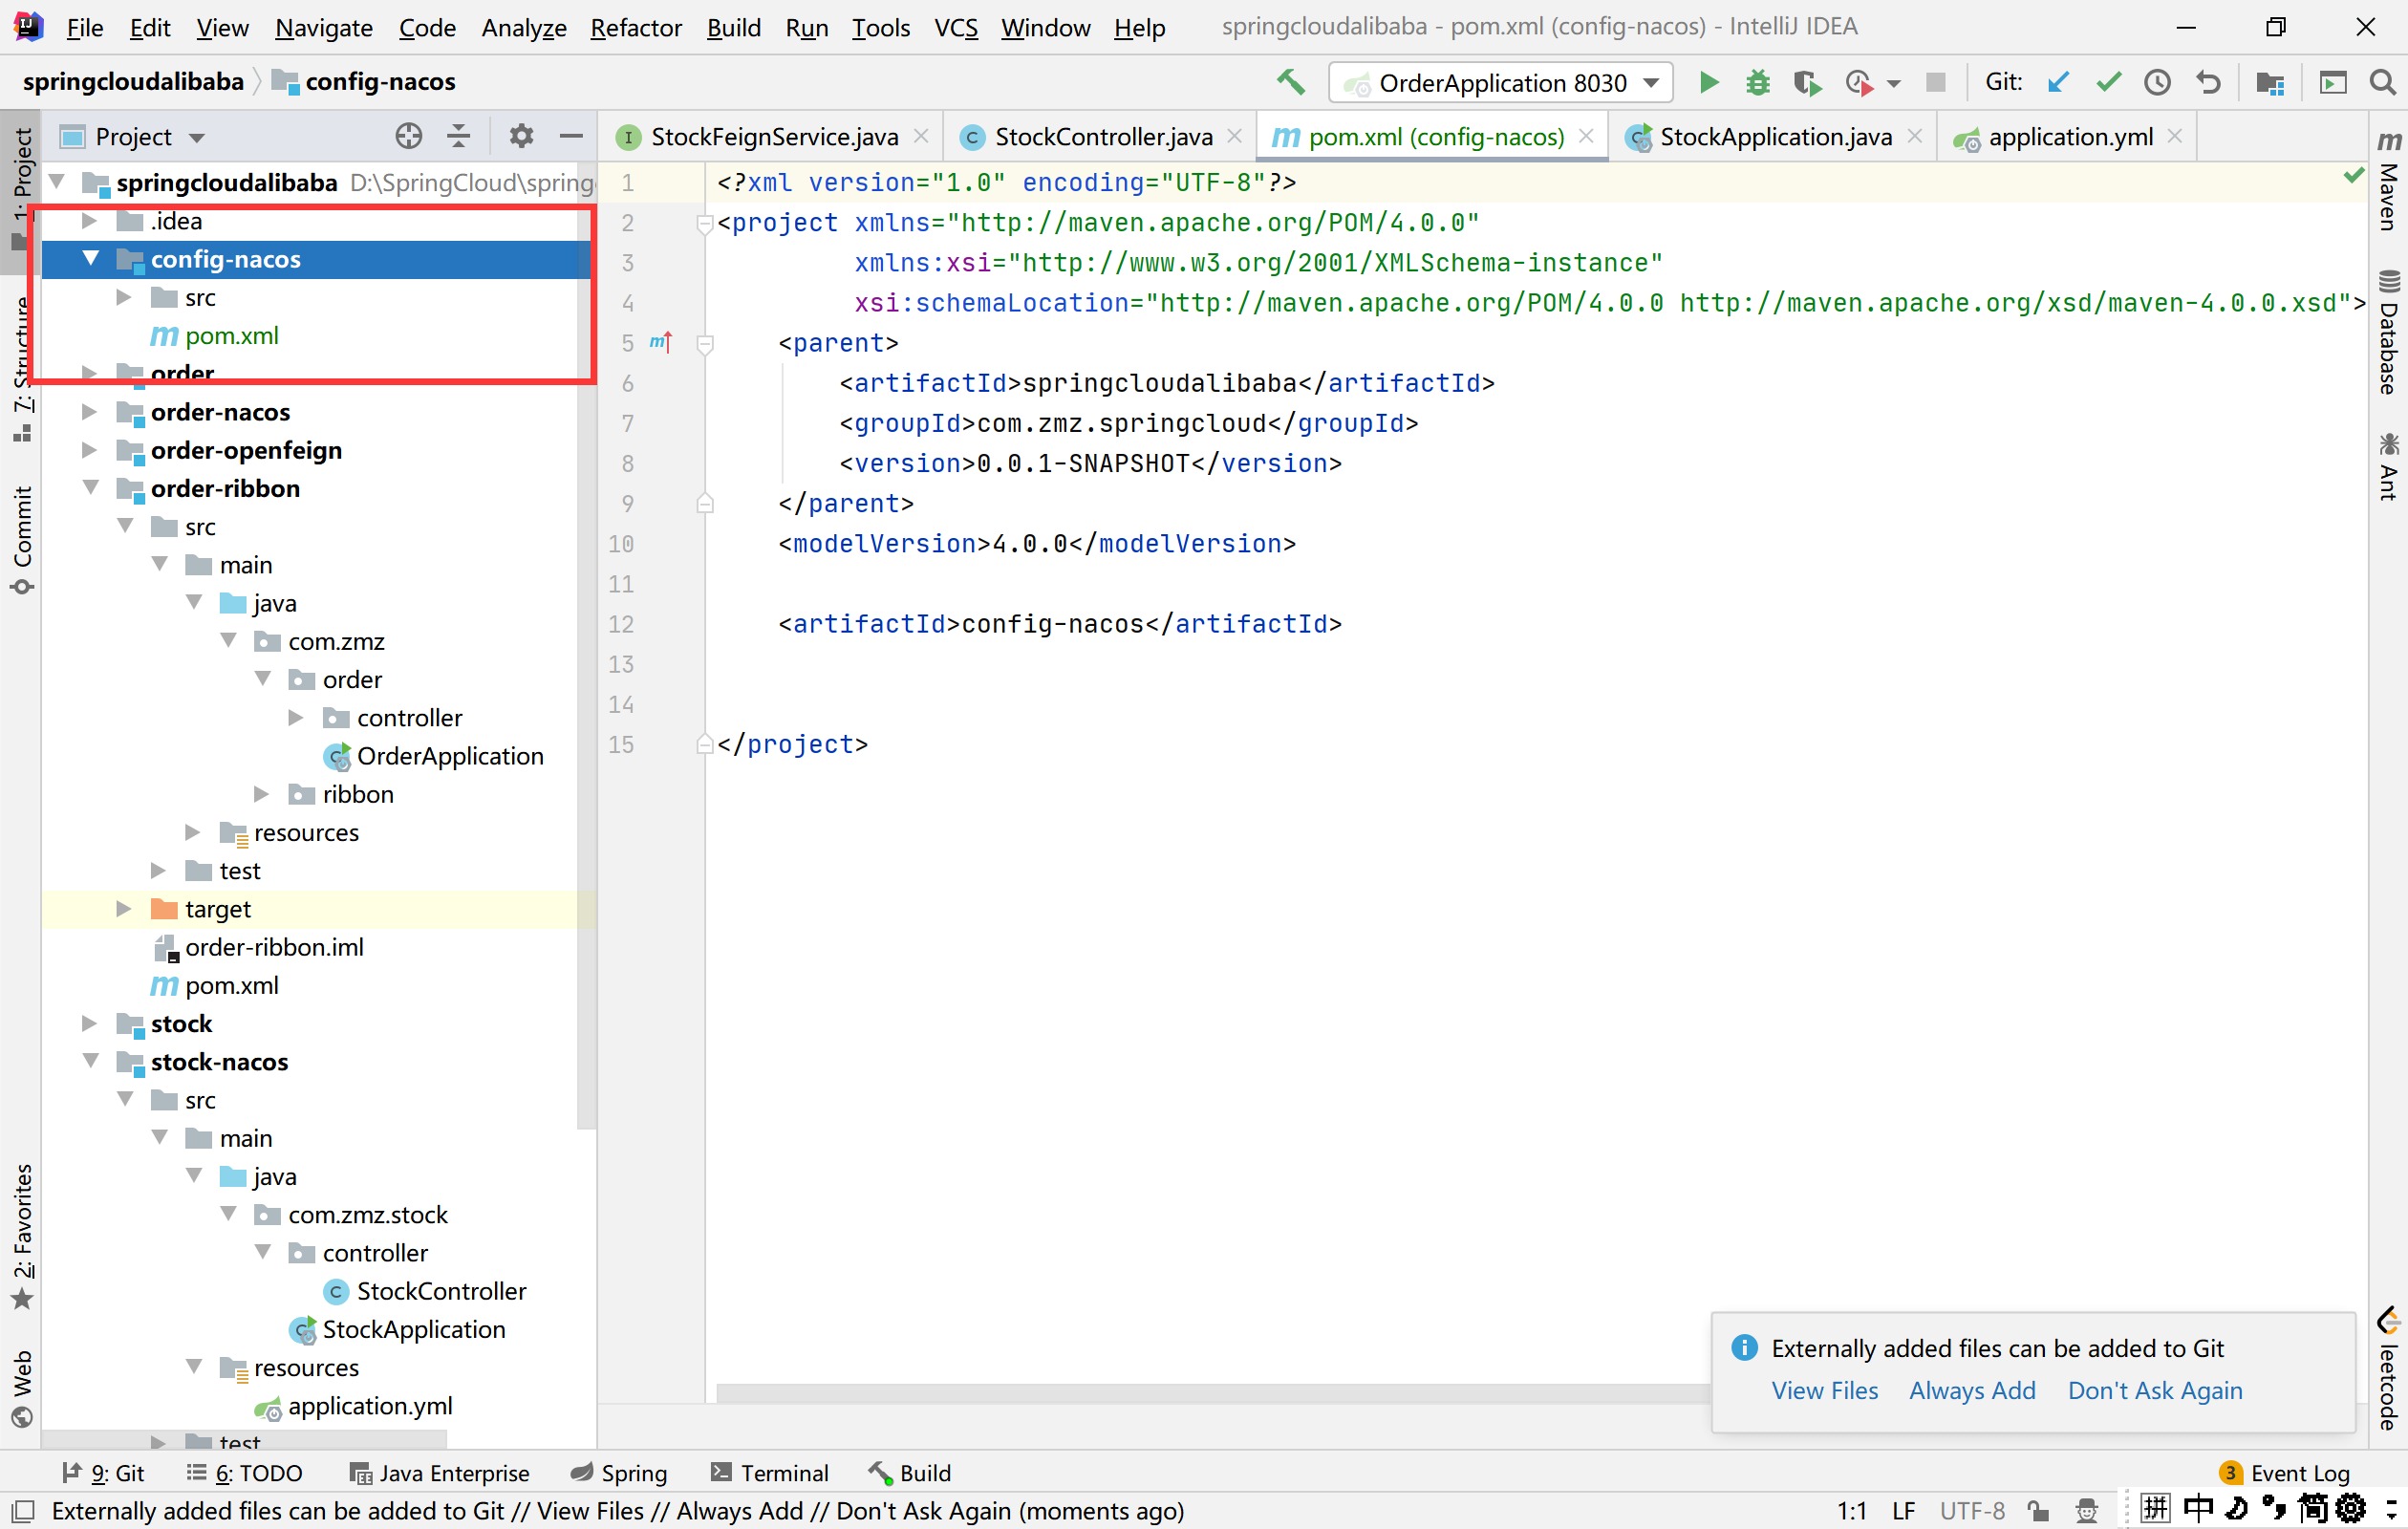Expand the target folder
Screen dimensions: 2408x1529
click(x=124, y=908)
